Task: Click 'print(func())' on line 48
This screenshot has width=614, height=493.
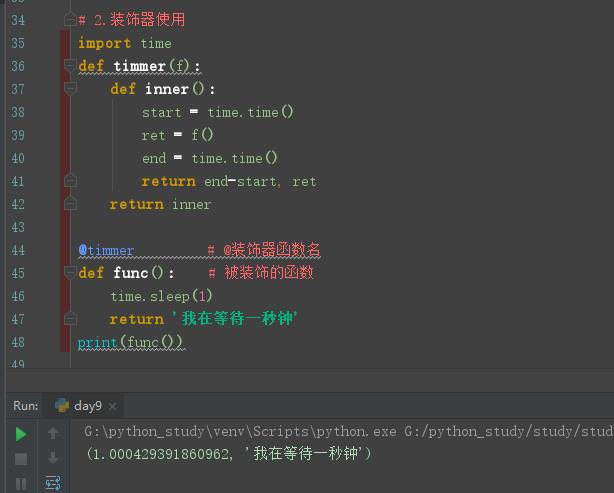Action: tap(130, 342)
